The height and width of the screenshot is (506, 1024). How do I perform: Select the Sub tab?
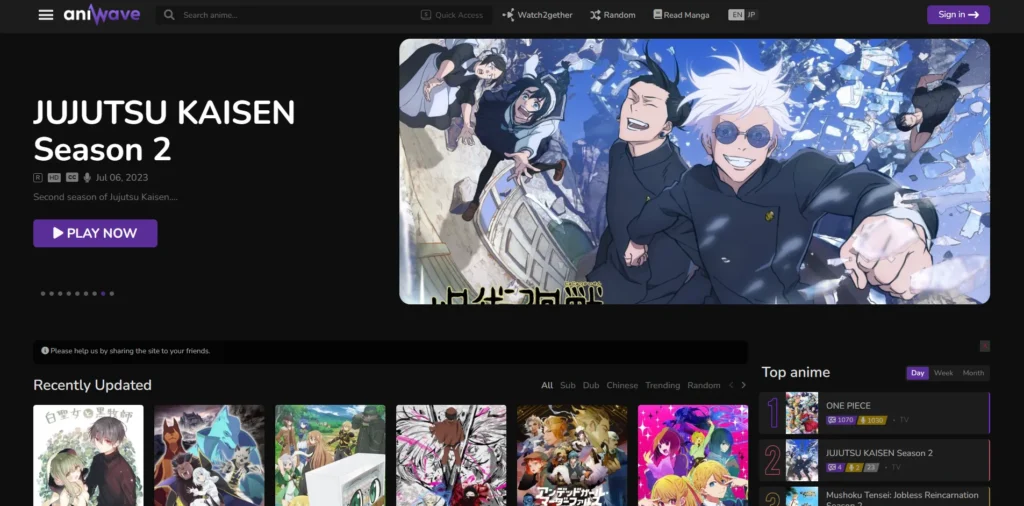point(568,385)
